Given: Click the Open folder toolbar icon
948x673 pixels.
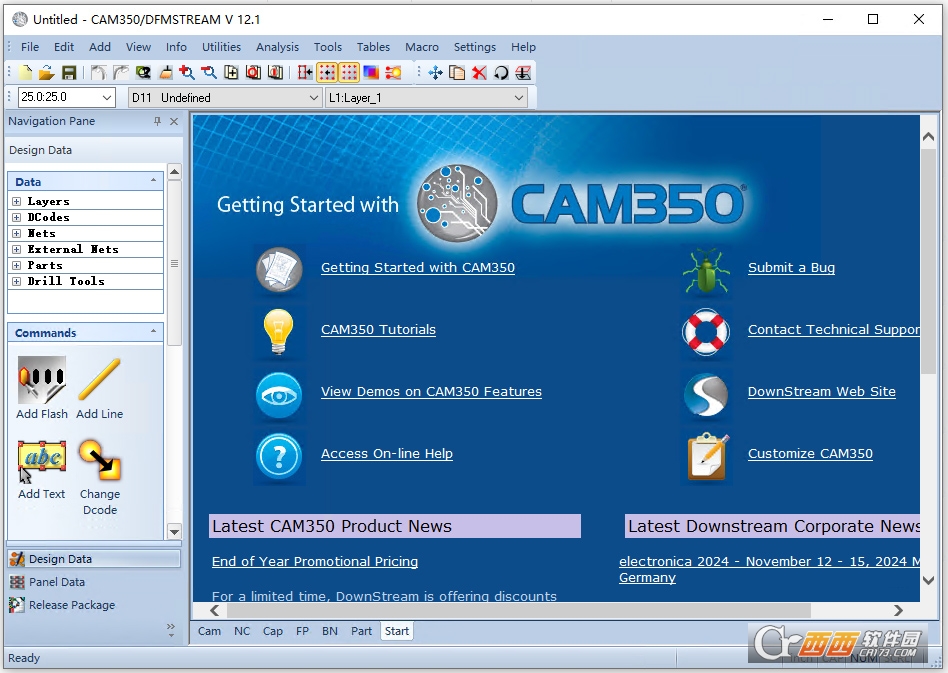Looking at the screenshot, I should (47, 73).
